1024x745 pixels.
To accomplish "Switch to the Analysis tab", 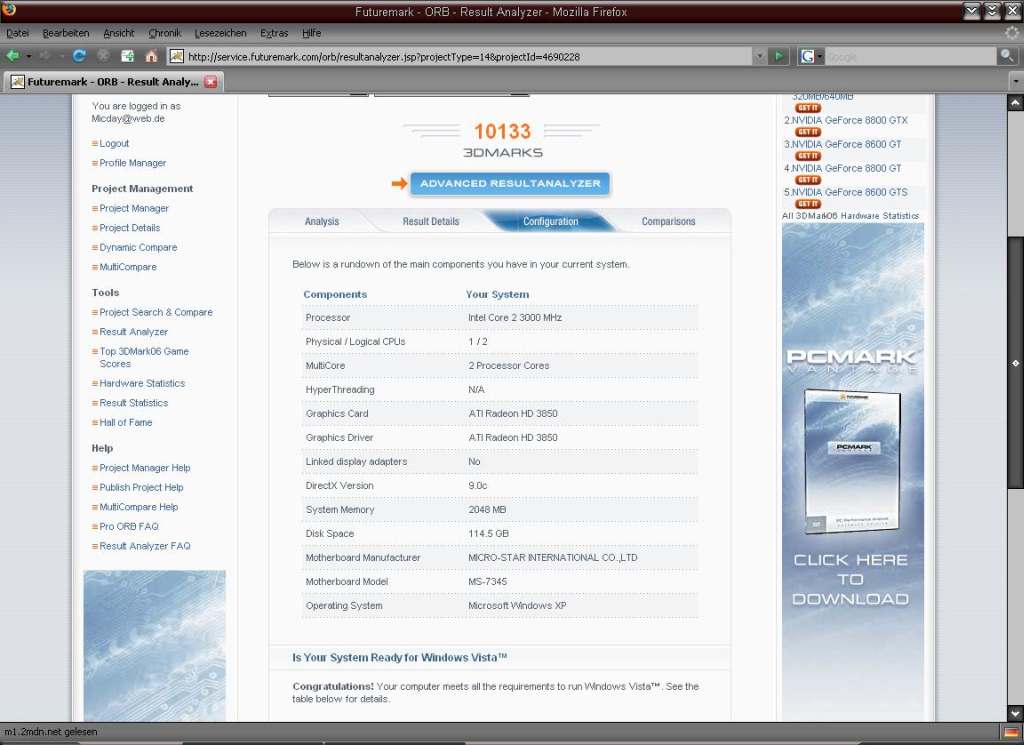I will [321, 221].
